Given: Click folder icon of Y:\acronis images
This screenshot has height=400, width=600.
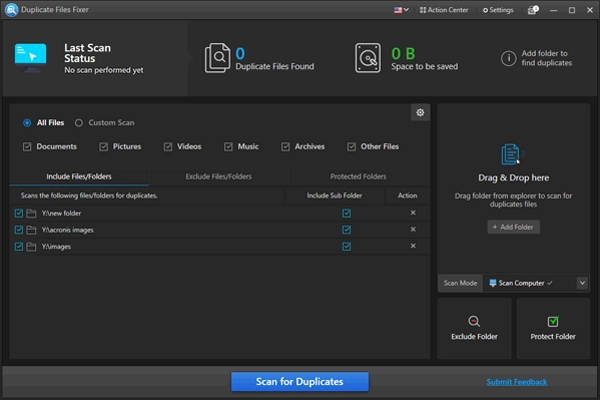Looking at the screenshot, I should [x=31, y=230].
